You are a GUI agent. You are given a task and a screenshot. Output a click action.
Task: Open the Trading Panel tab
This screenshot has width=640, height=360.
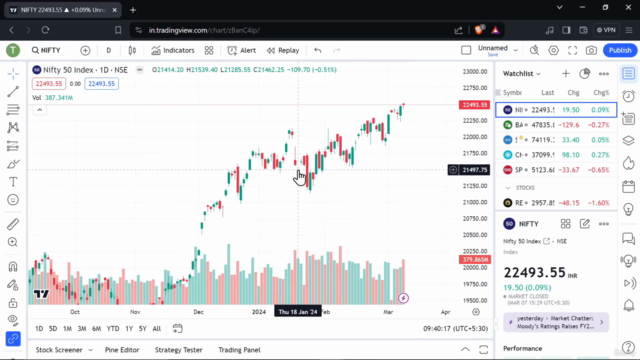click(239, 350)
